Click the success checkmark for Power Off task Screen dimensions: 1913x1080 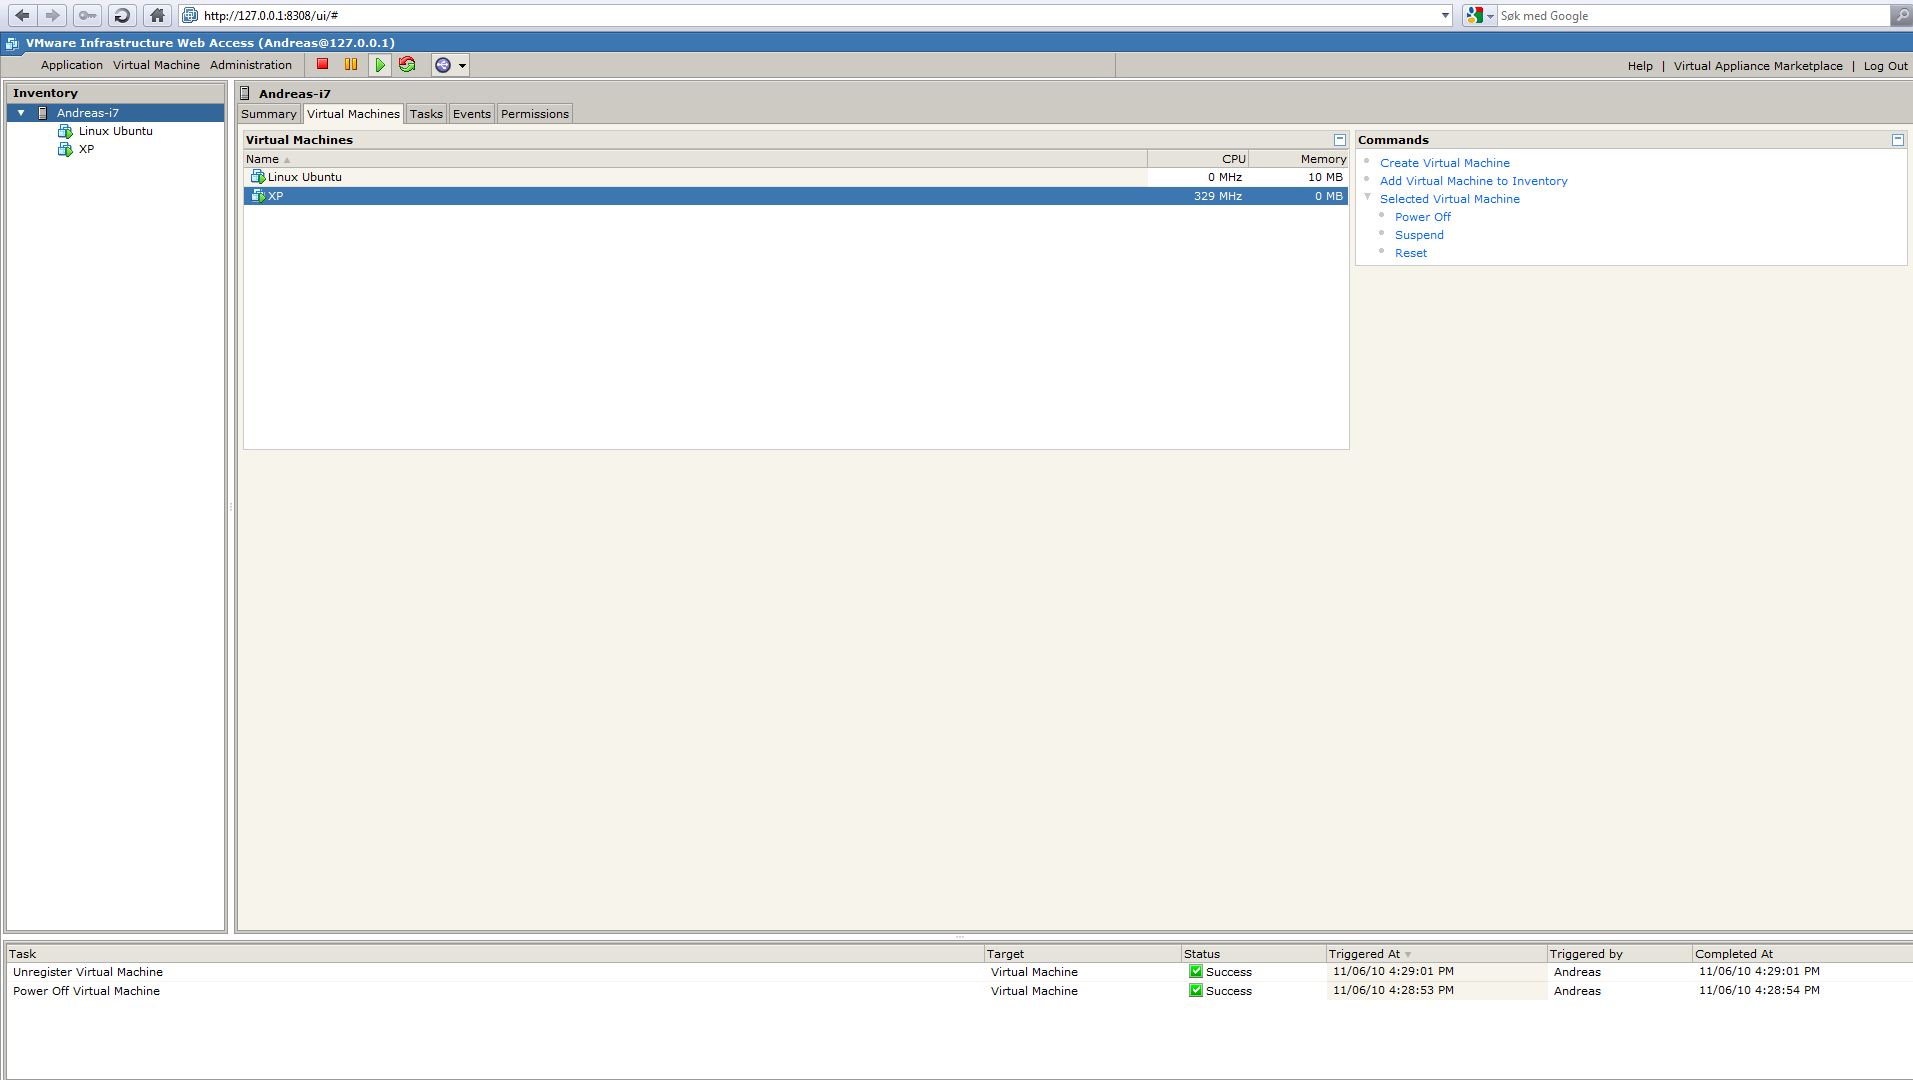point(1195,990)
